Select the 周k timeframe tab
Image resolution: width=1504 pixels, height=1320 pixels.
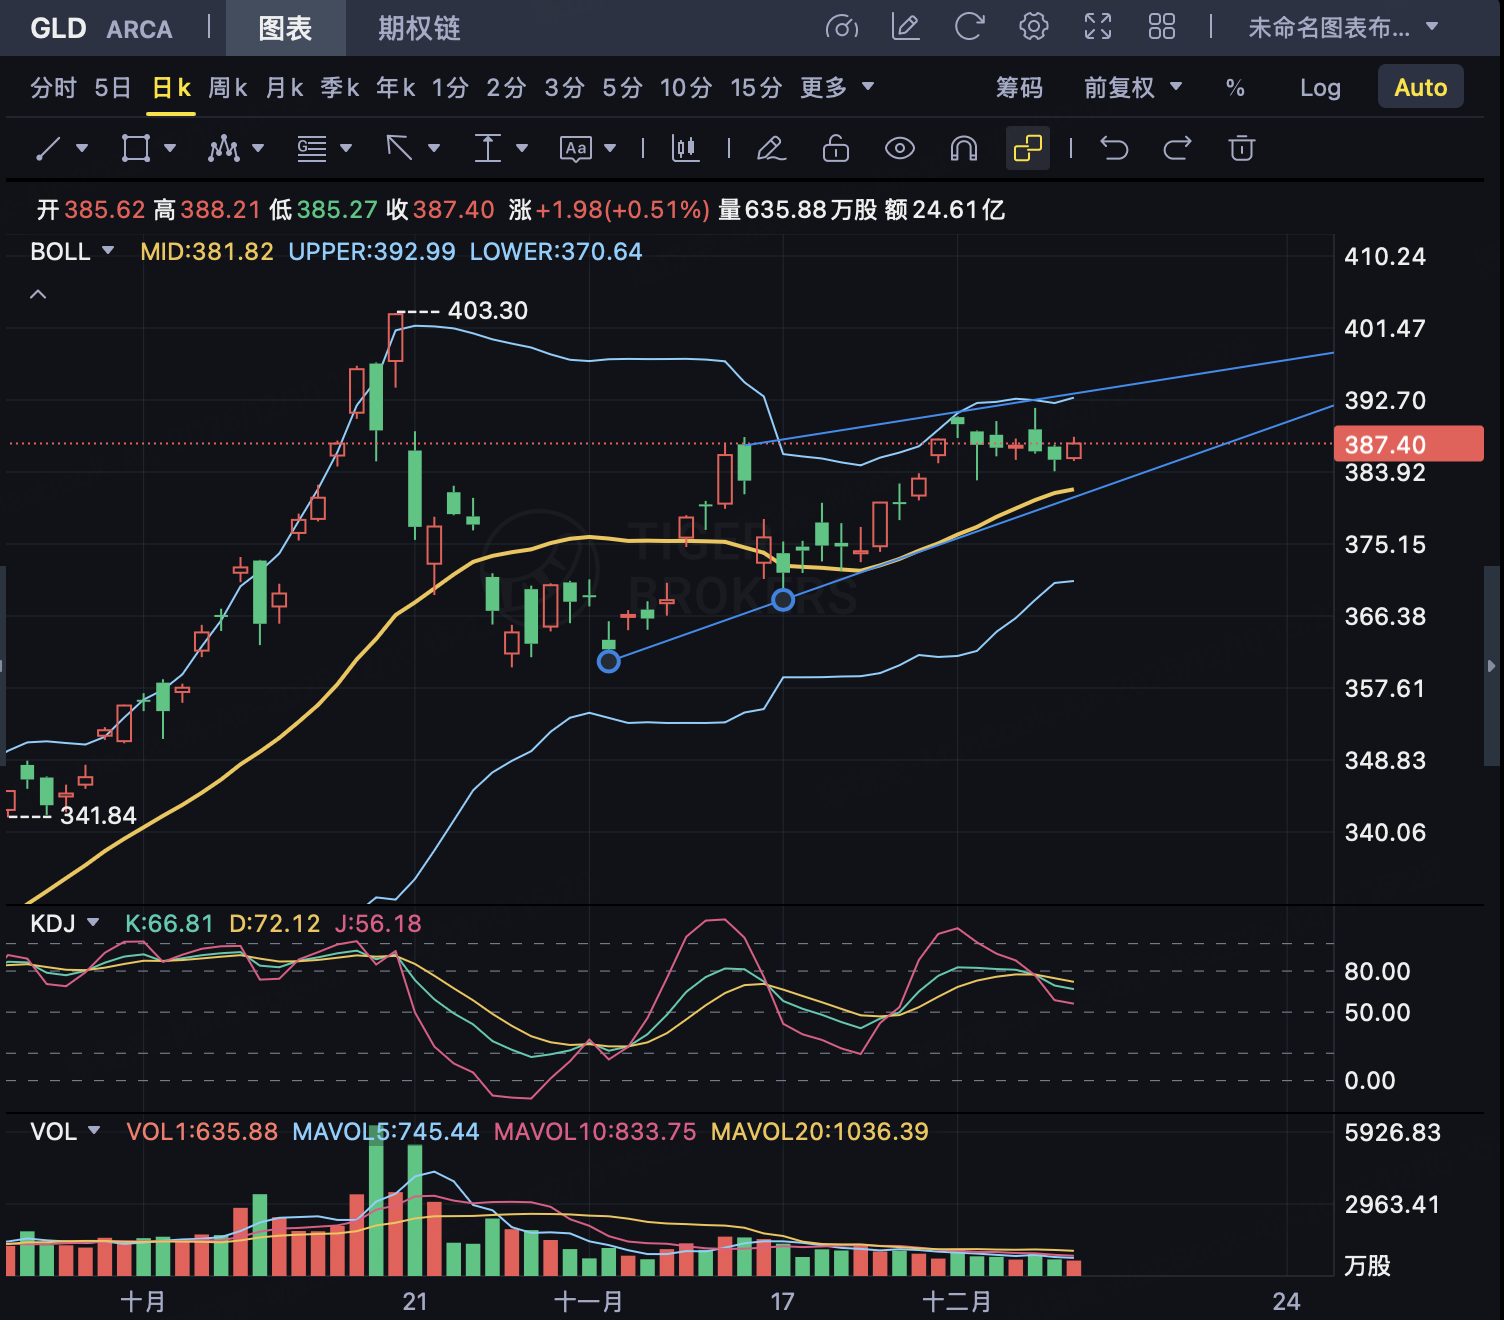point(227,88)
